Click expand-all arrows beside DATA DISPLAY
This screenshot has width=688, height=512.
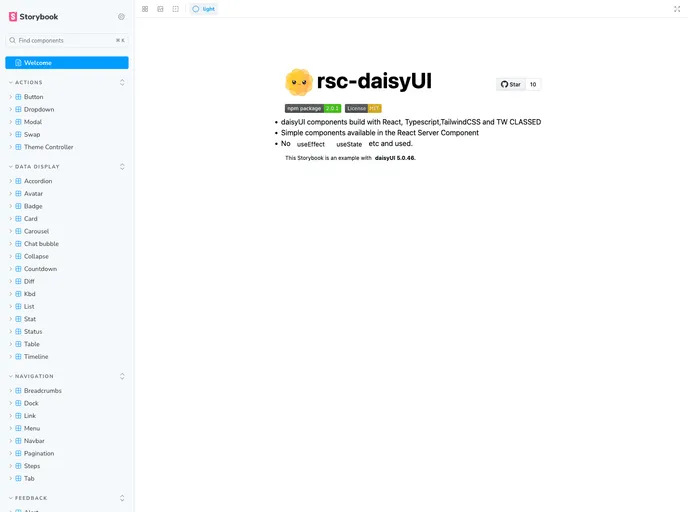122,167
